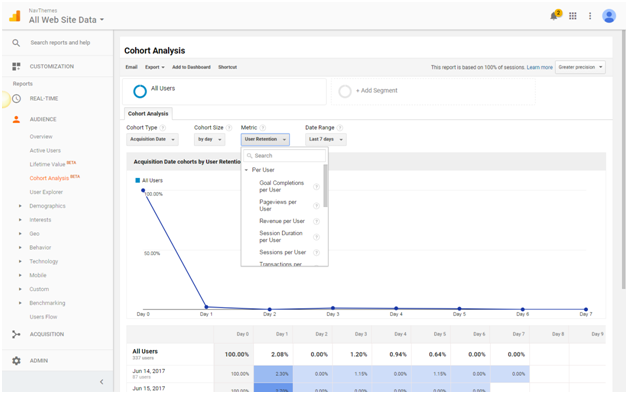Screen dimensions: 628x394
Task: Click help icon for Revenue per User
Action: pos(316,221)
